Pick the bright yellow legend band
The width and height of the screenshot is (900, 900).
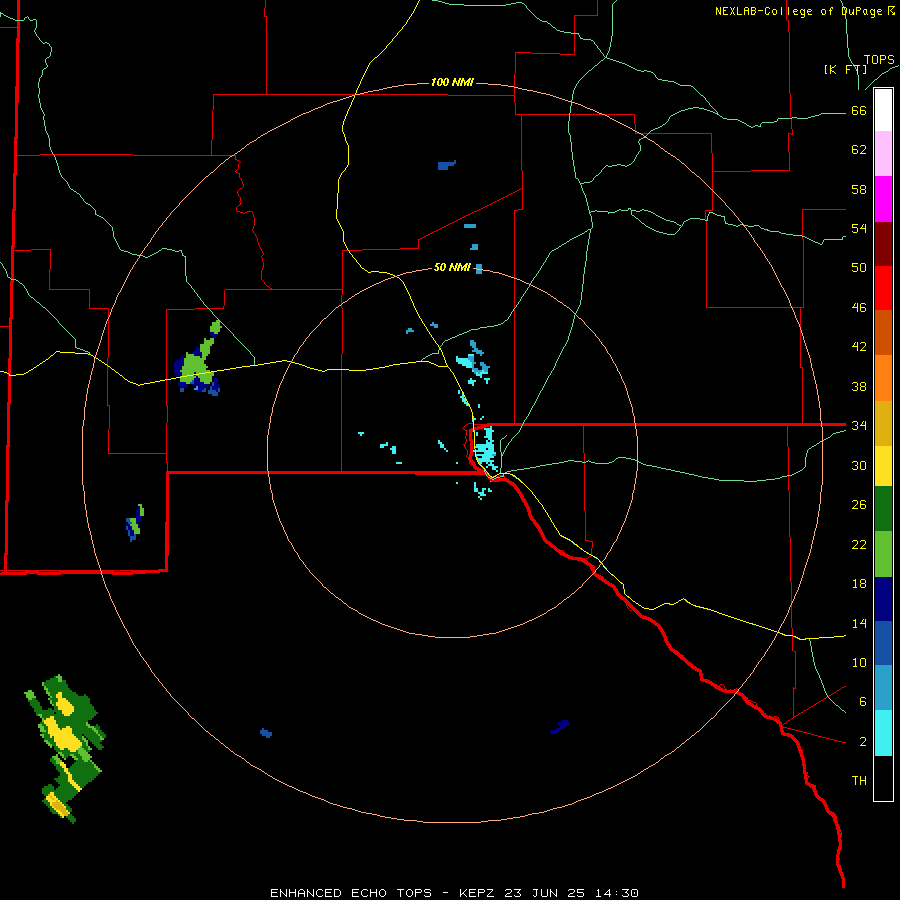(x=883, y=466)
